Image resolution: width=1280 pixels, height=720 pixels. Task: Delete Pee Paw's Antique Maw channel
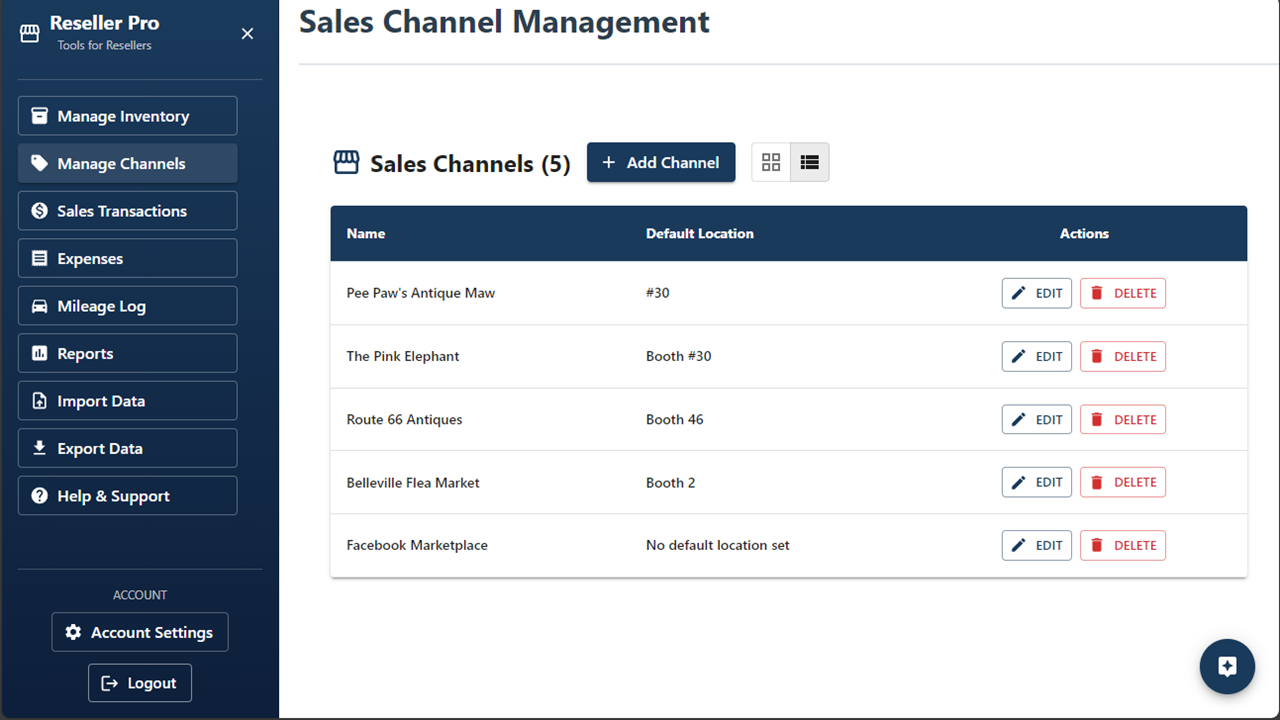tap(1123, 293)
